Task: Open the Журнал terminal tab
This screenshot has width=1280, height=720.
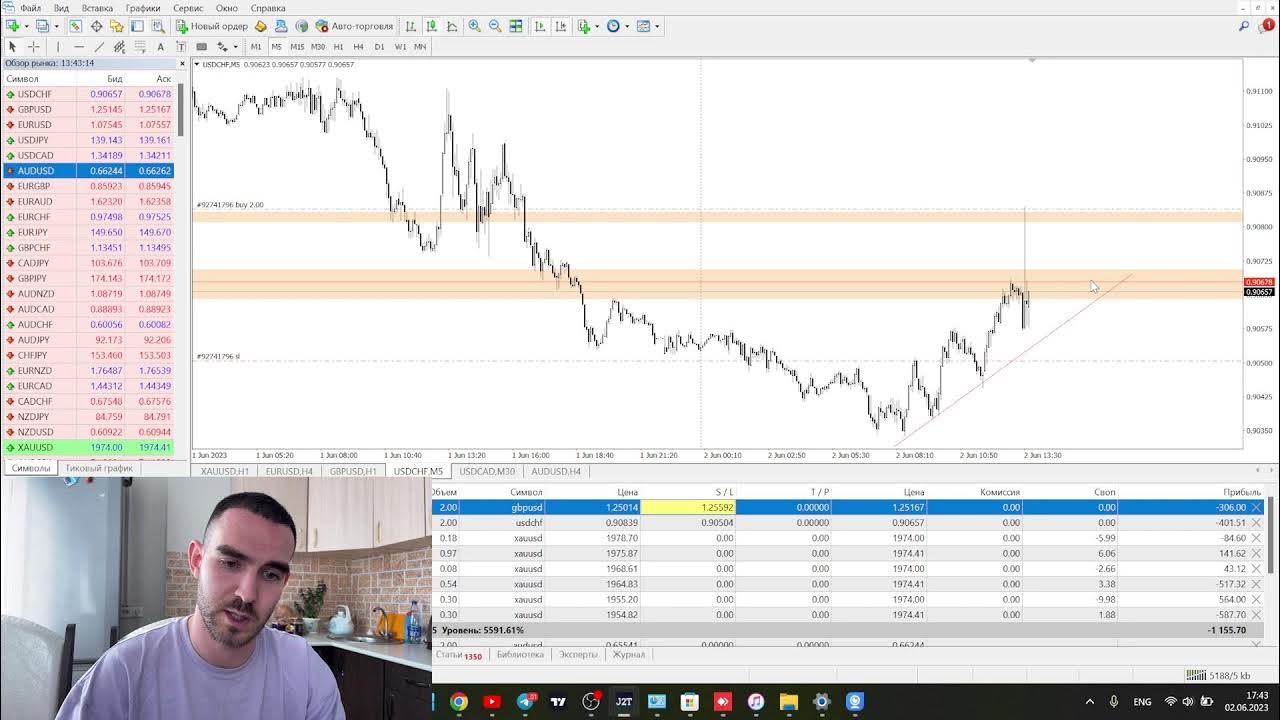Action: (629, 655)
